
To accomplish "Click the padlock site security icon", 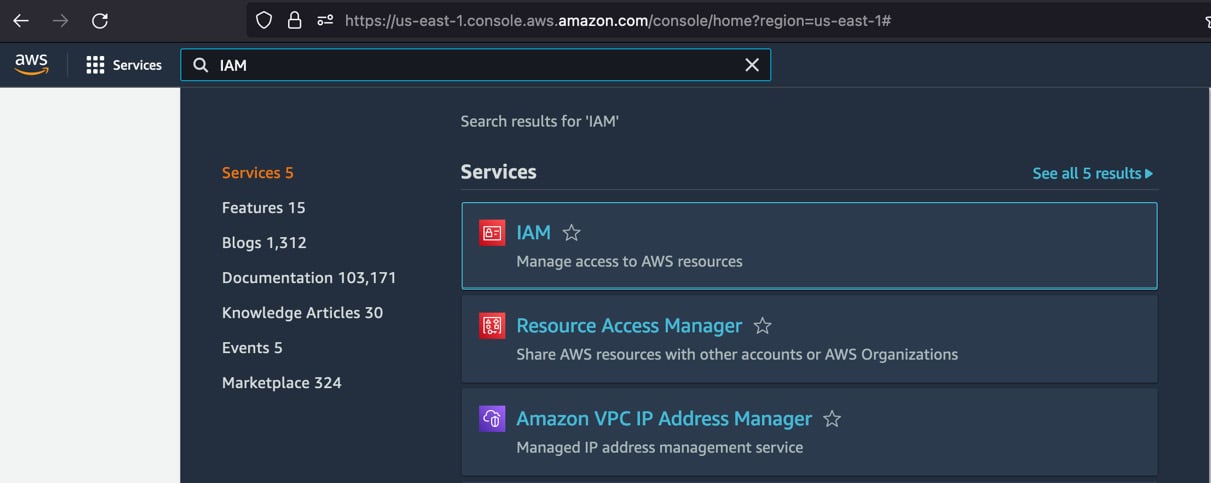I will point(294,20).
